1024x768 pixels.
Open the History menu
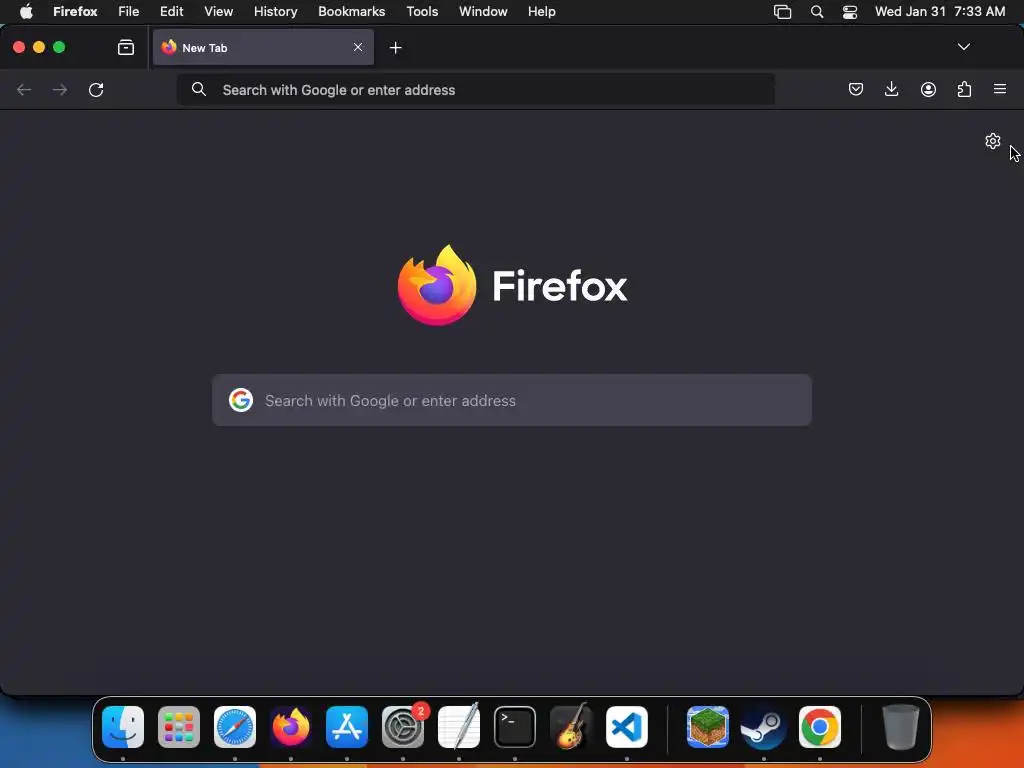point(276,11)
